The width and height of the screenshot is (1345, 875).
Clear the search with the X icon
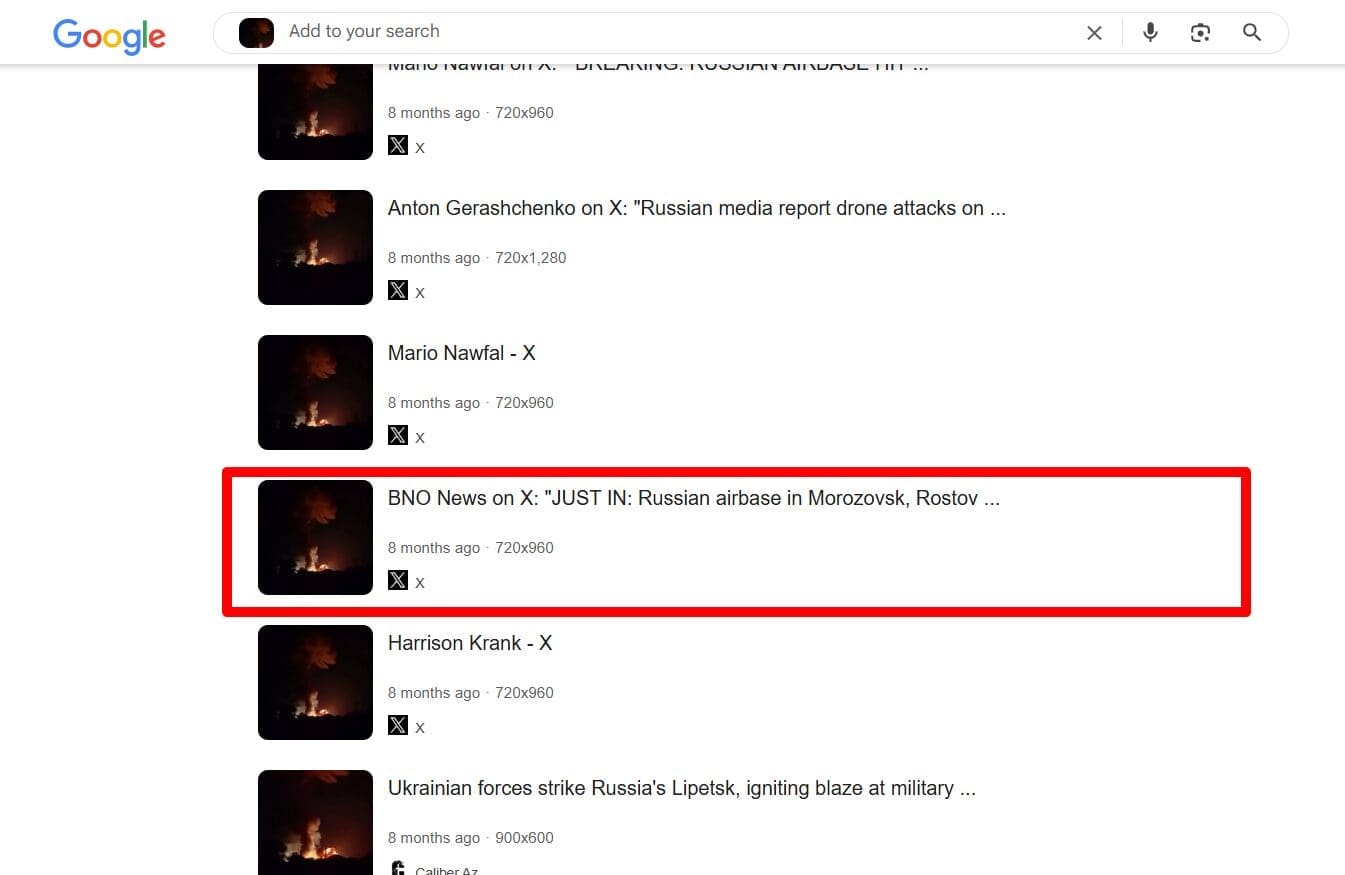1094,33
